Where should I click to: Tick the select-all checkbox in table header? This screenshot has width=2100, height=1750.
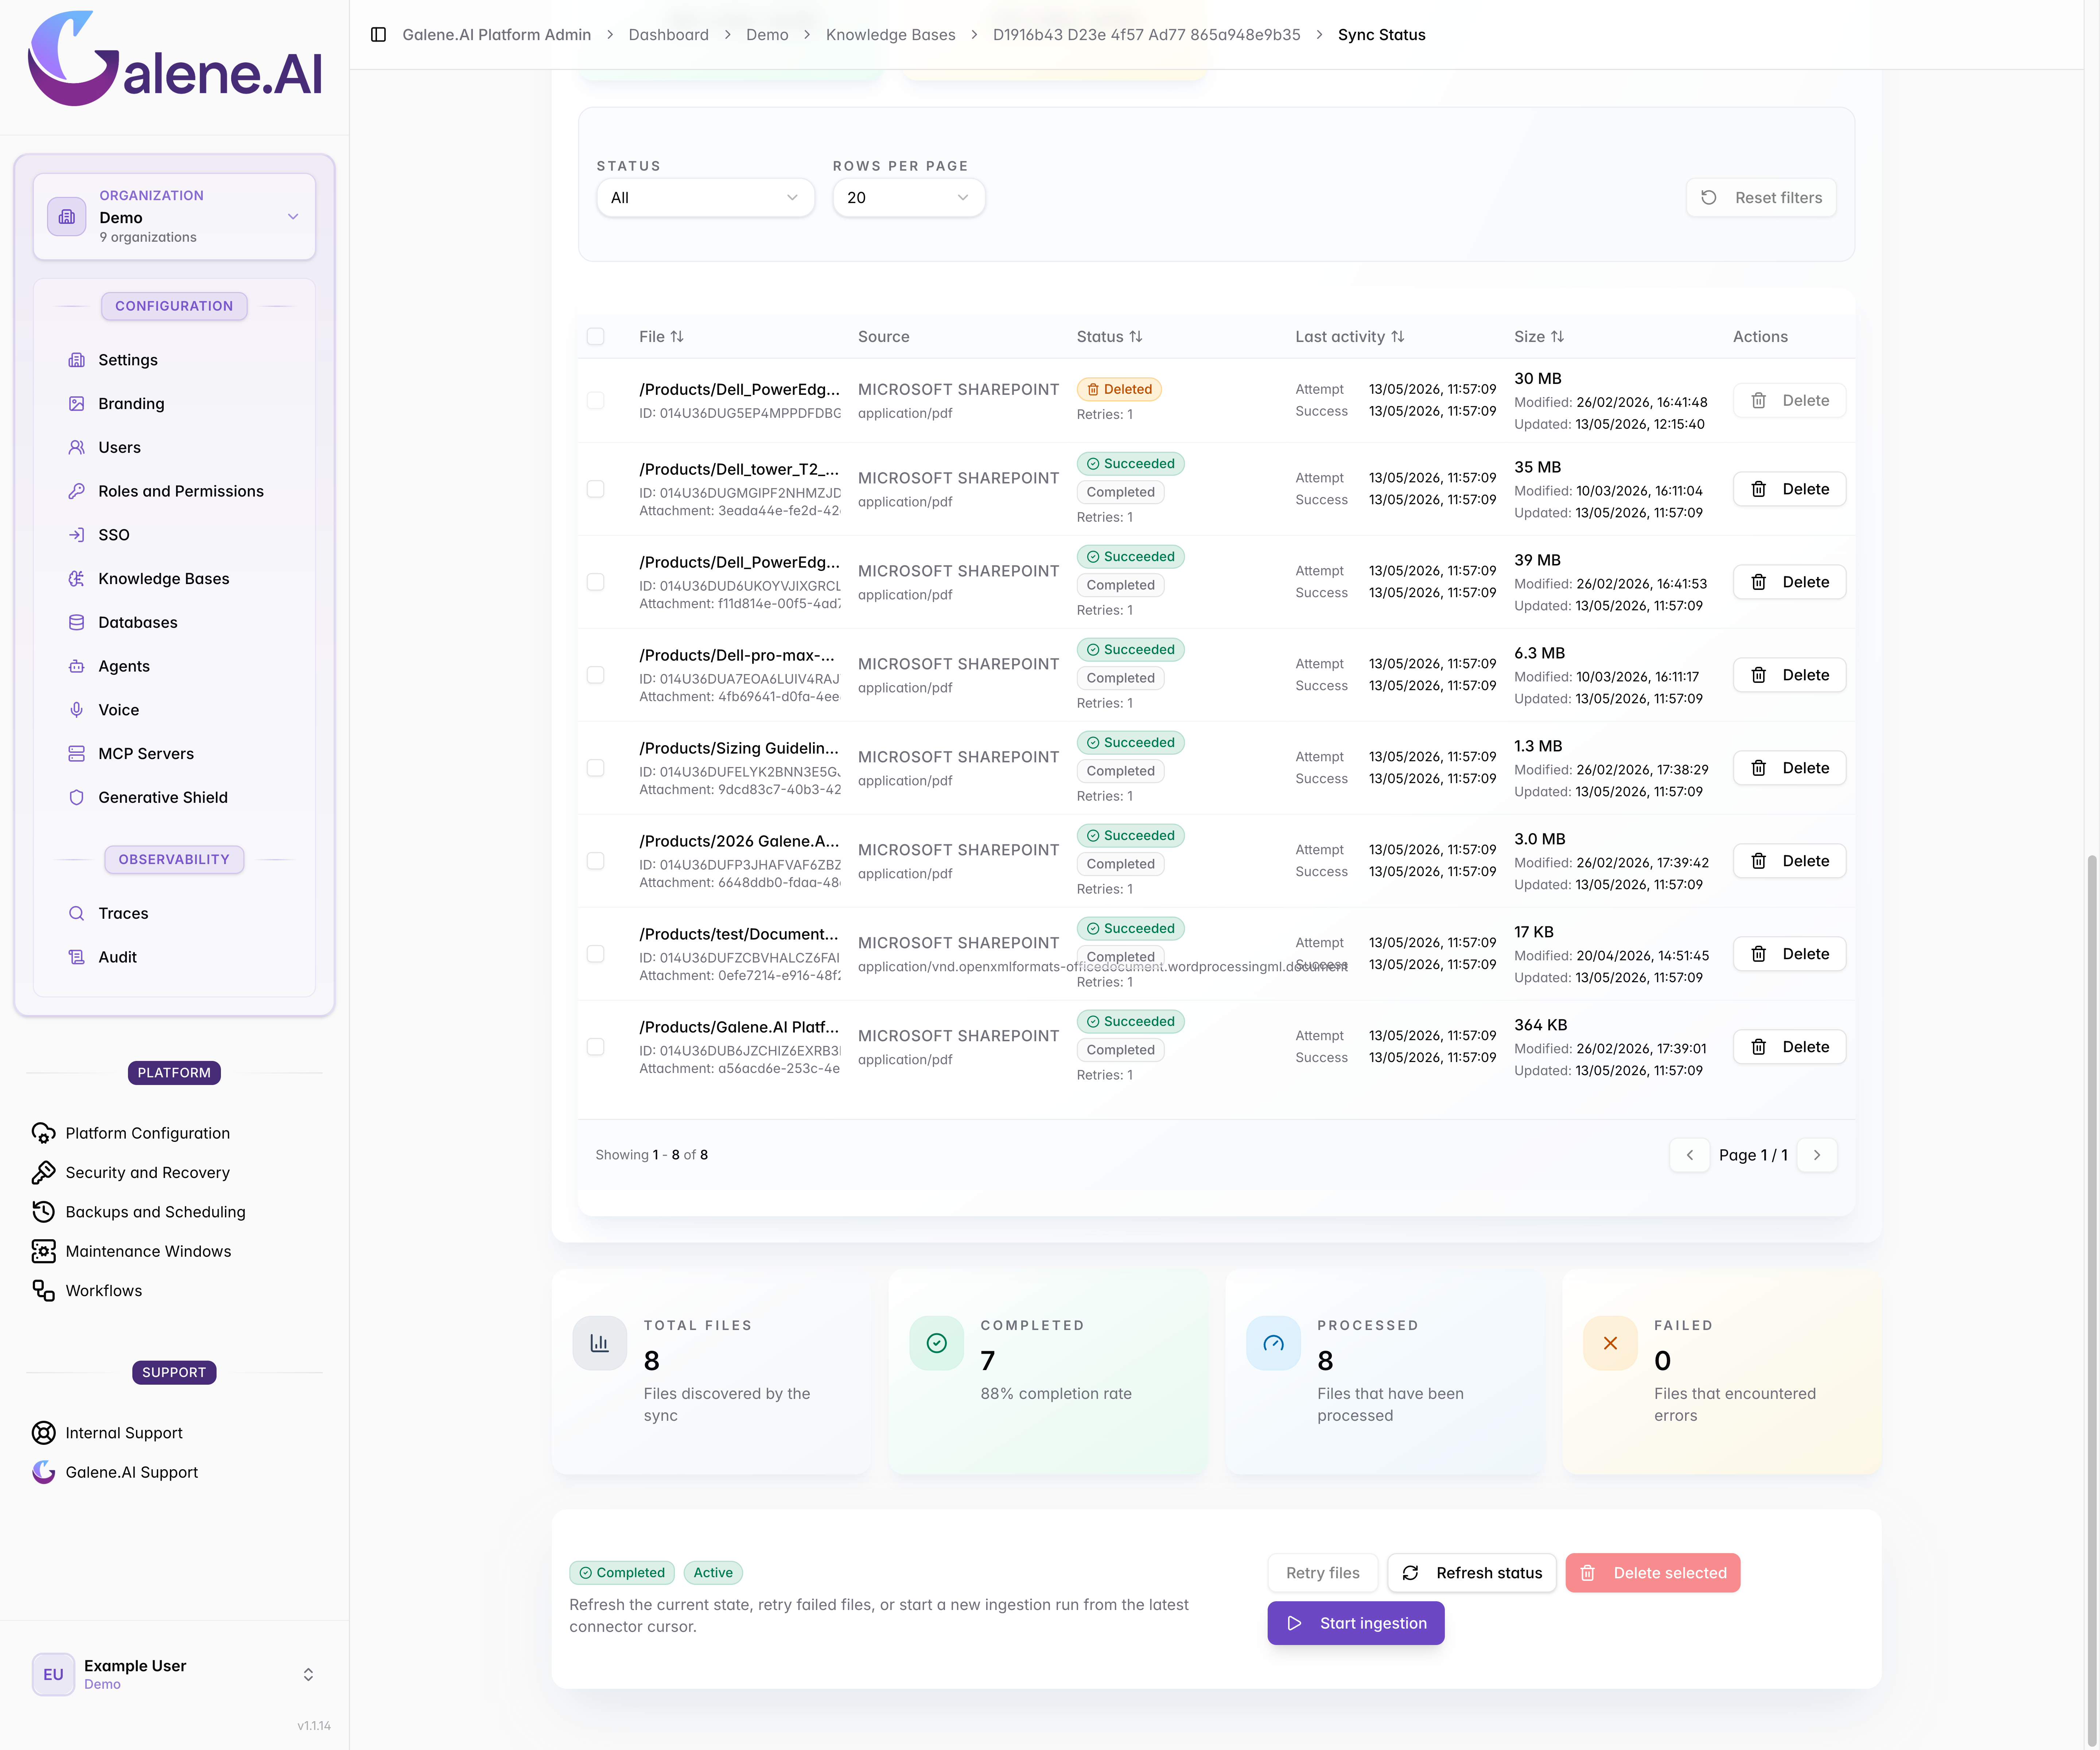(x=595, y=337)
